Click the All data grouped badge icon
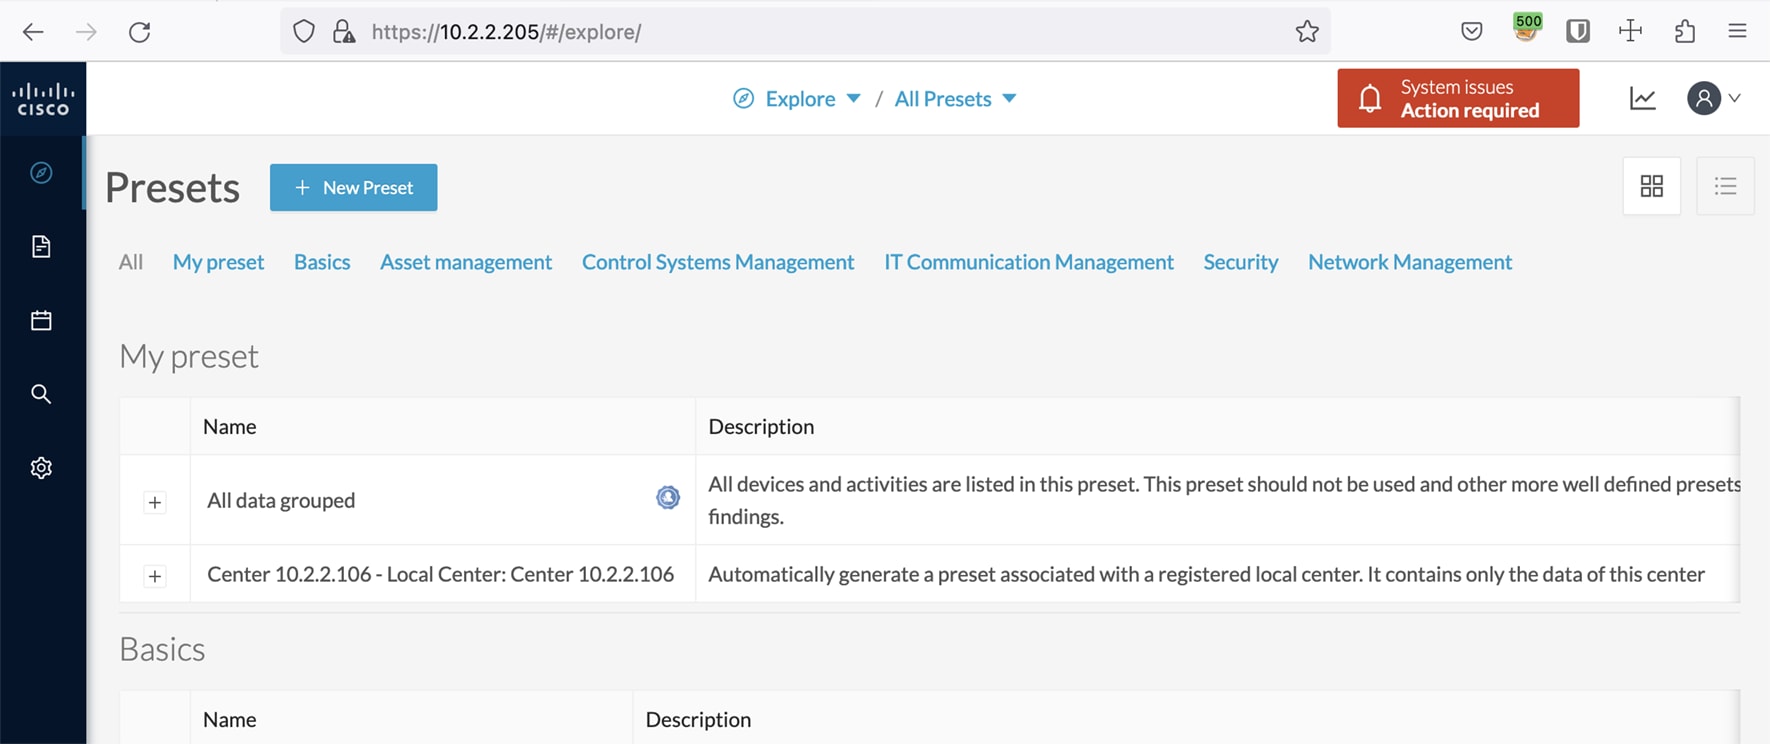 tap(668, 498)
